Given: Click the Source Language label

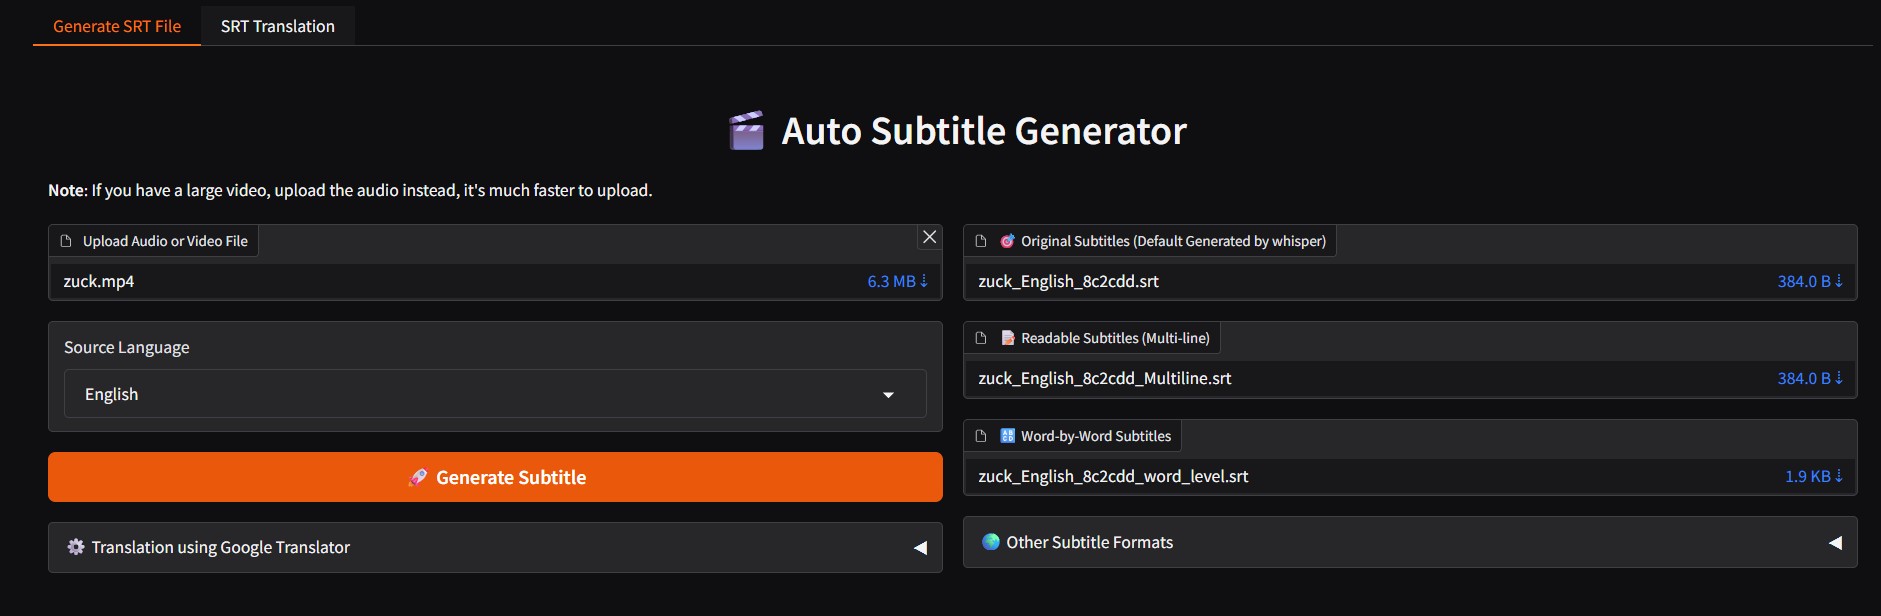Looking at the screenshot, I should [x=126, y=348].
